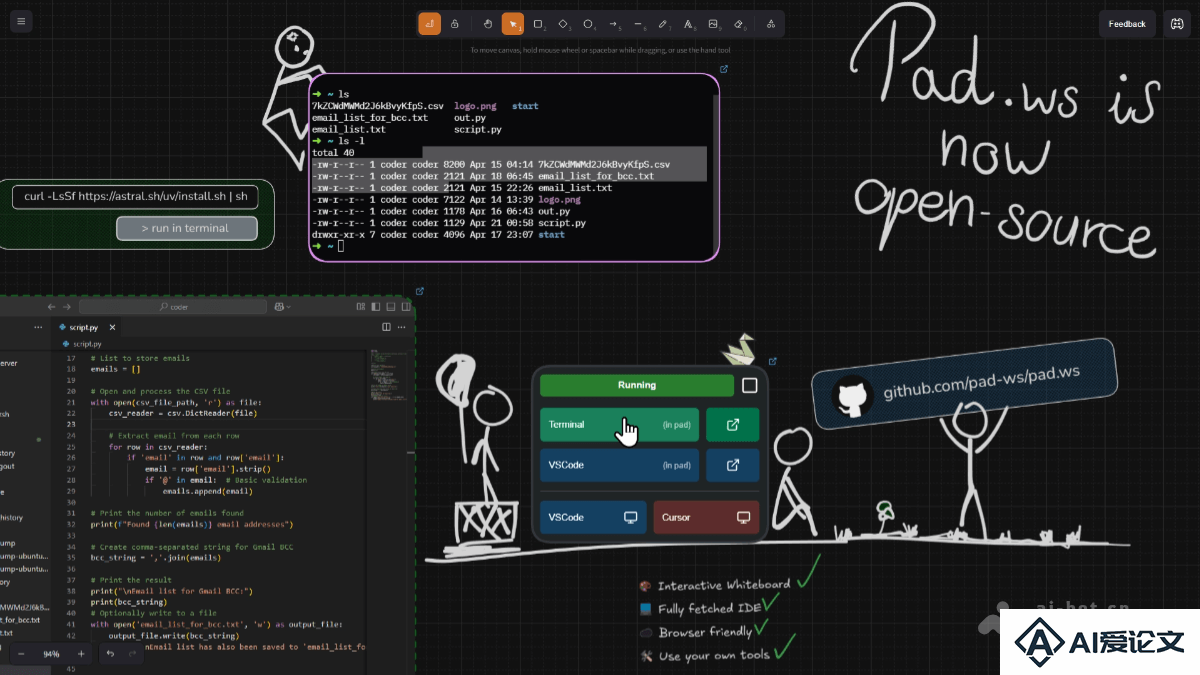Open control panel embed pop-out icon

coord(773,362)
